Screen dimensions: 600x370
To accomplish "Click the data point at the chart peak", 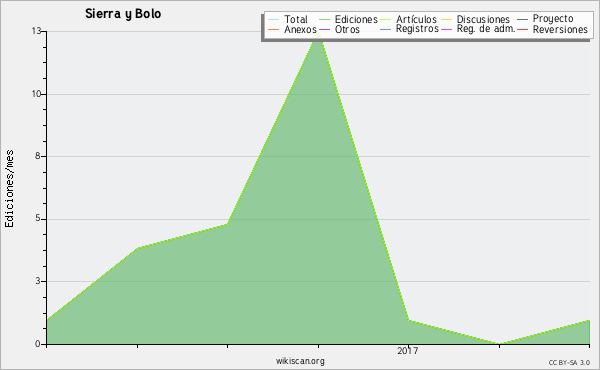I will (318, 33).
